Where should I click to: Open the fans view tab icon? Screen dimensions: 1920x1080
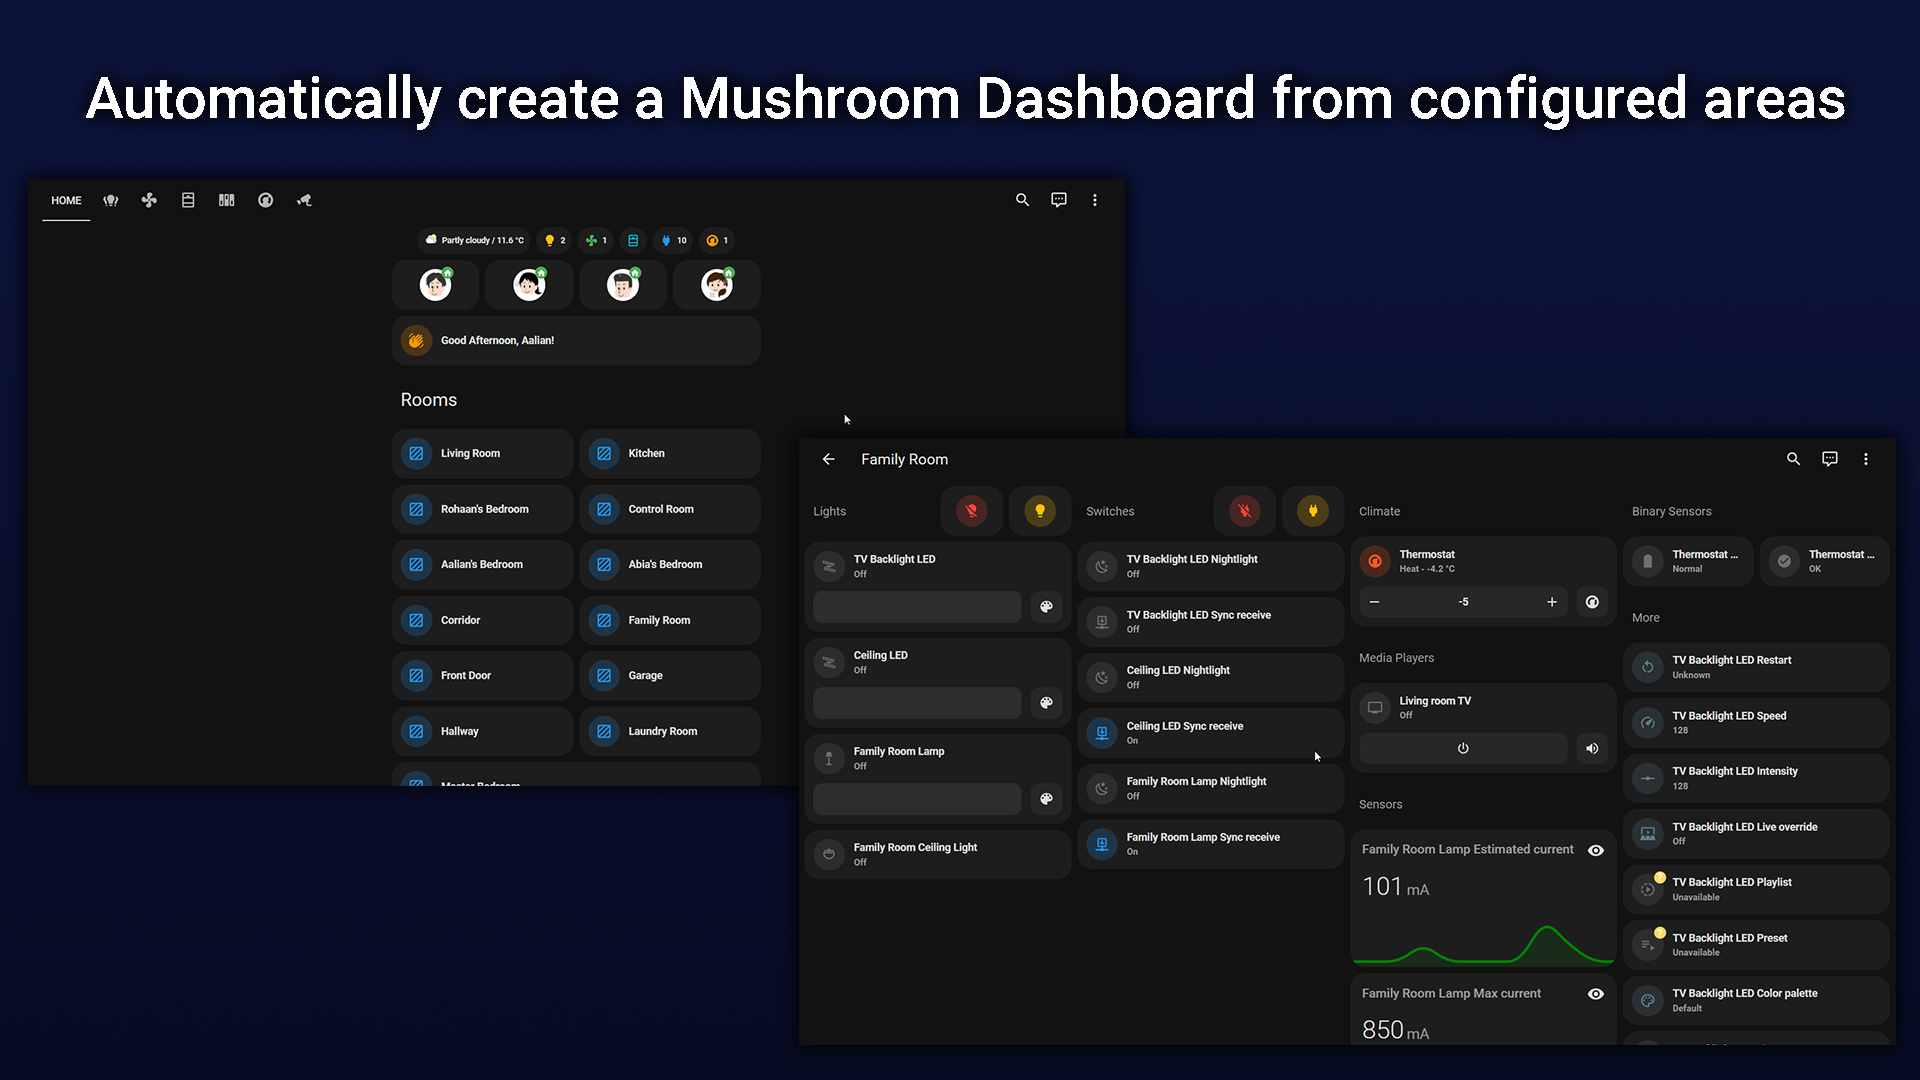(149, 200)
